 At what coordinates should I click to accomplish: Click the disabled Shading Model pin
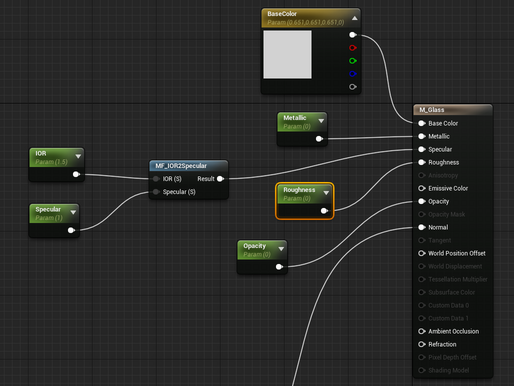tap(422, 370)
